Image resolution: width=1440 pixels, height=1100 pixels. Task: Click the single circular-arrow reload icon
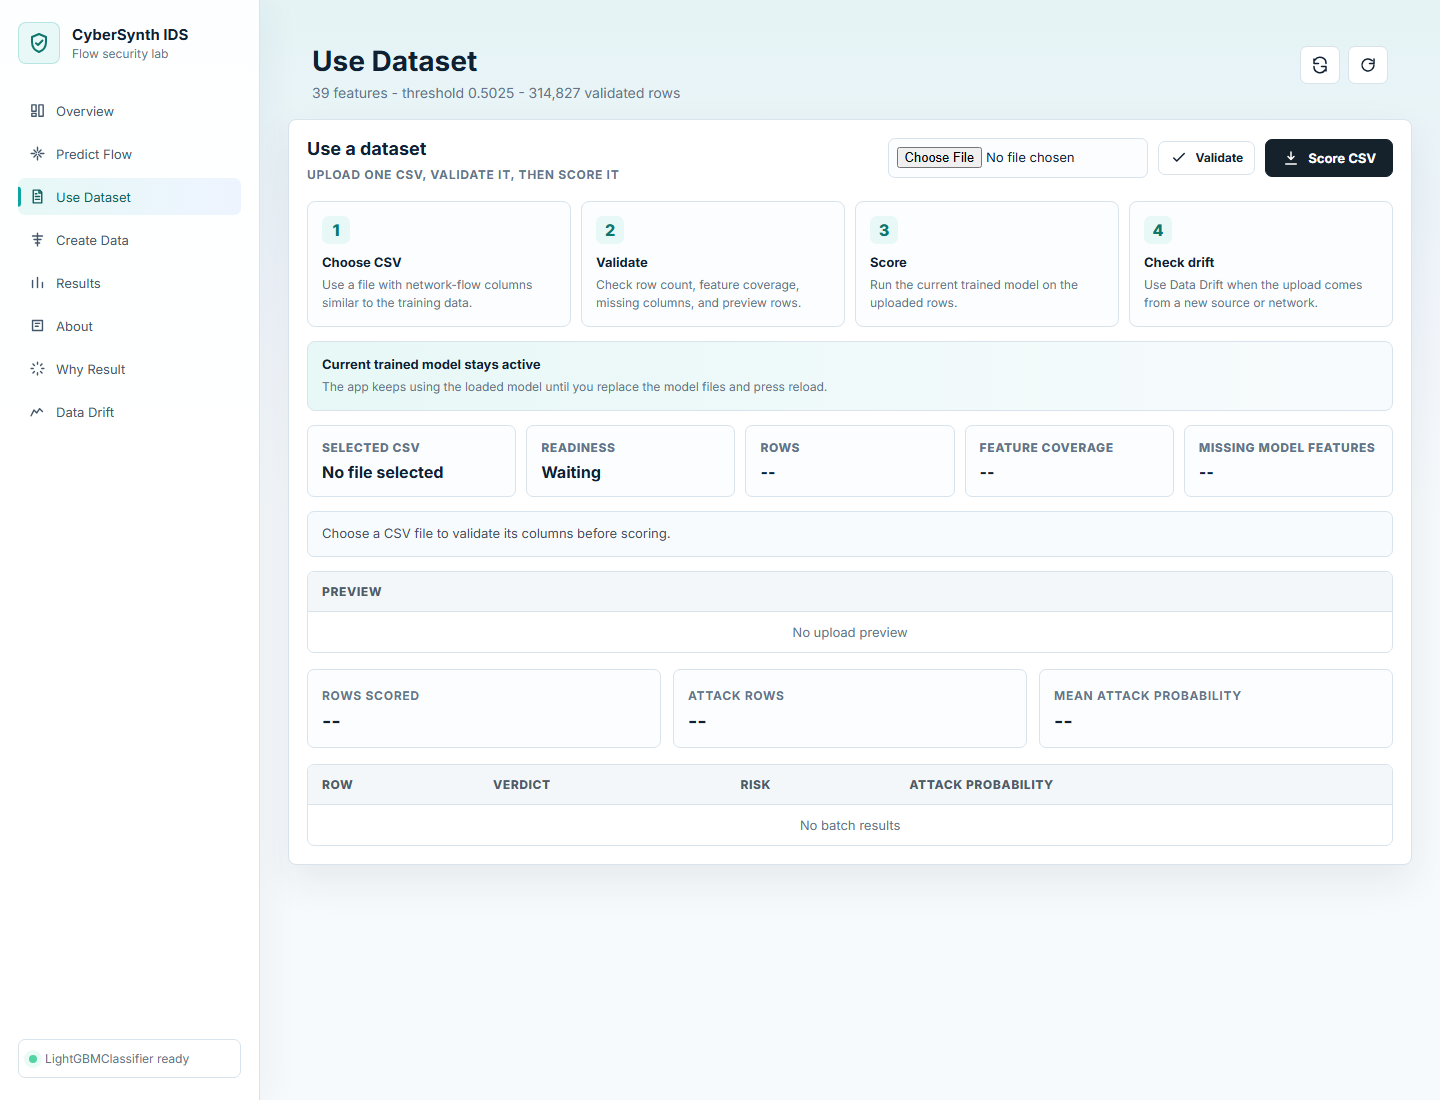tap(1368, 65)
